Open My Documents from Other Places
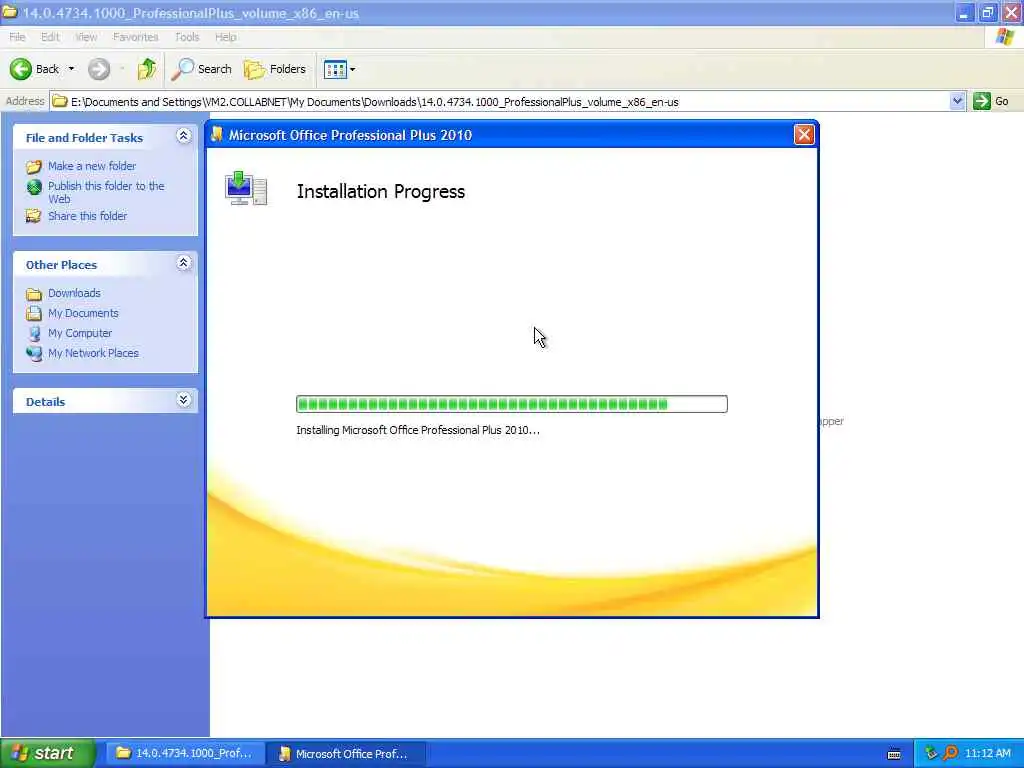The width and height of the screenshot is (1024, 768). [83, 313]
